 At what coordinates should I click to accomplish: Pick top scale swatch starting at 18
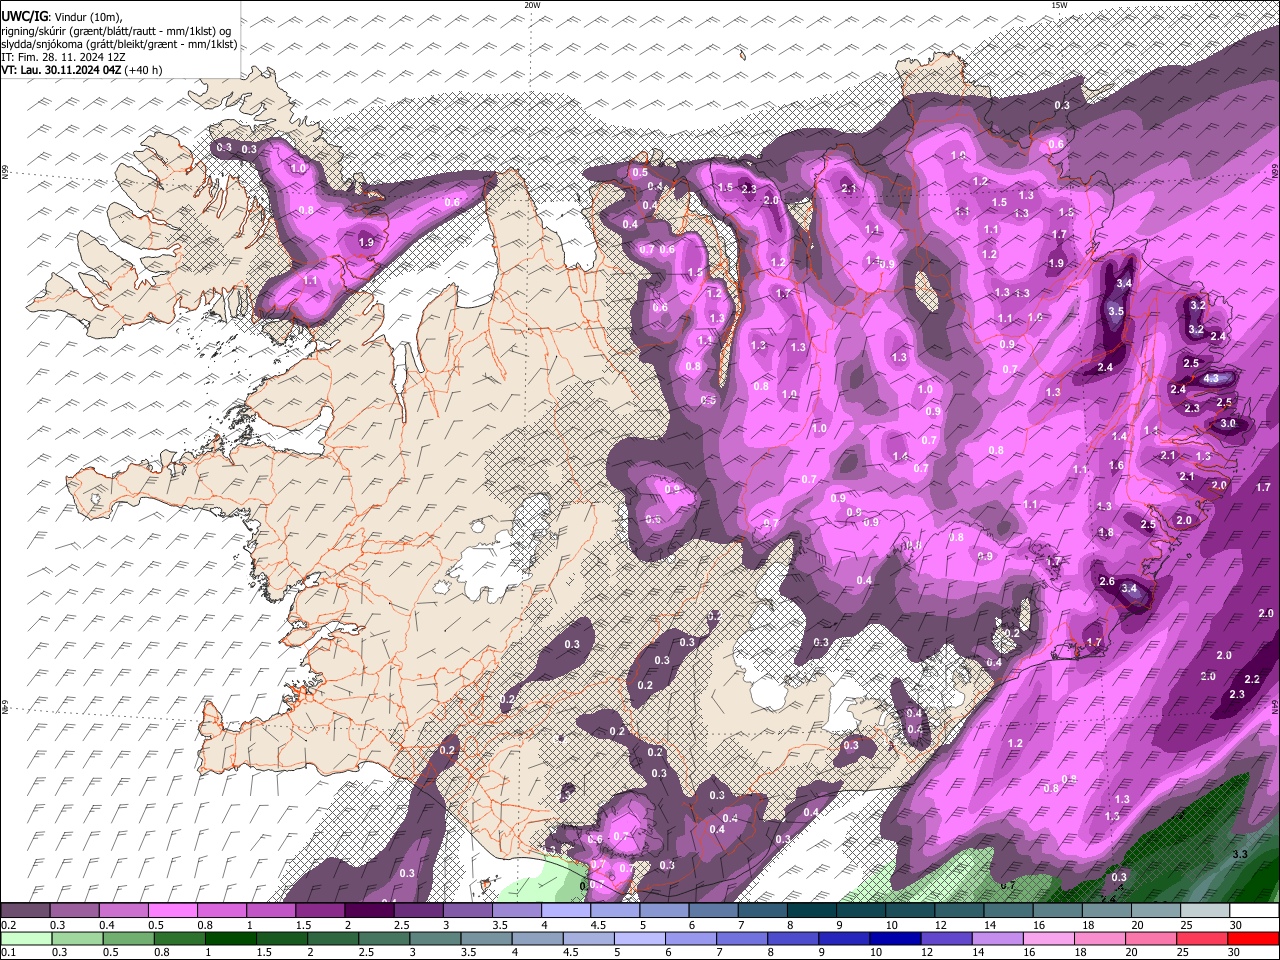point(1108,911)
